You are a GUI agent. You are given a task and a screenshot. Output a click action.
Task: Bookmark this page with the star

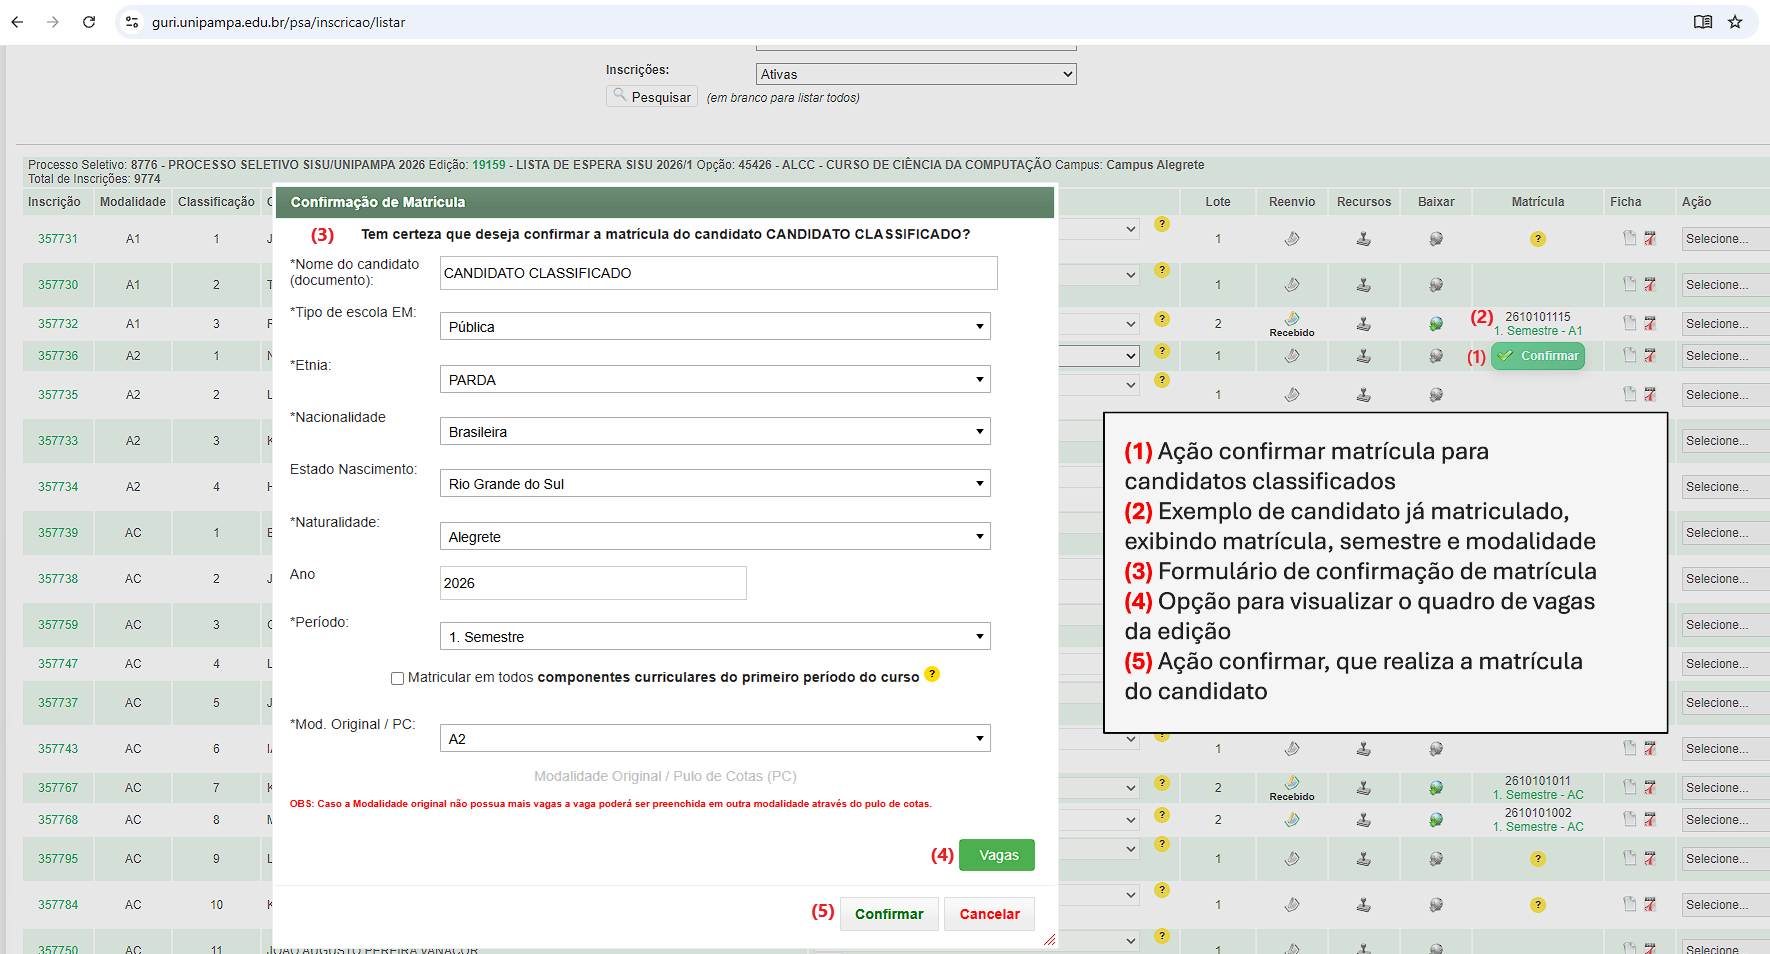pyautogui.click(x=1735, y=22)
